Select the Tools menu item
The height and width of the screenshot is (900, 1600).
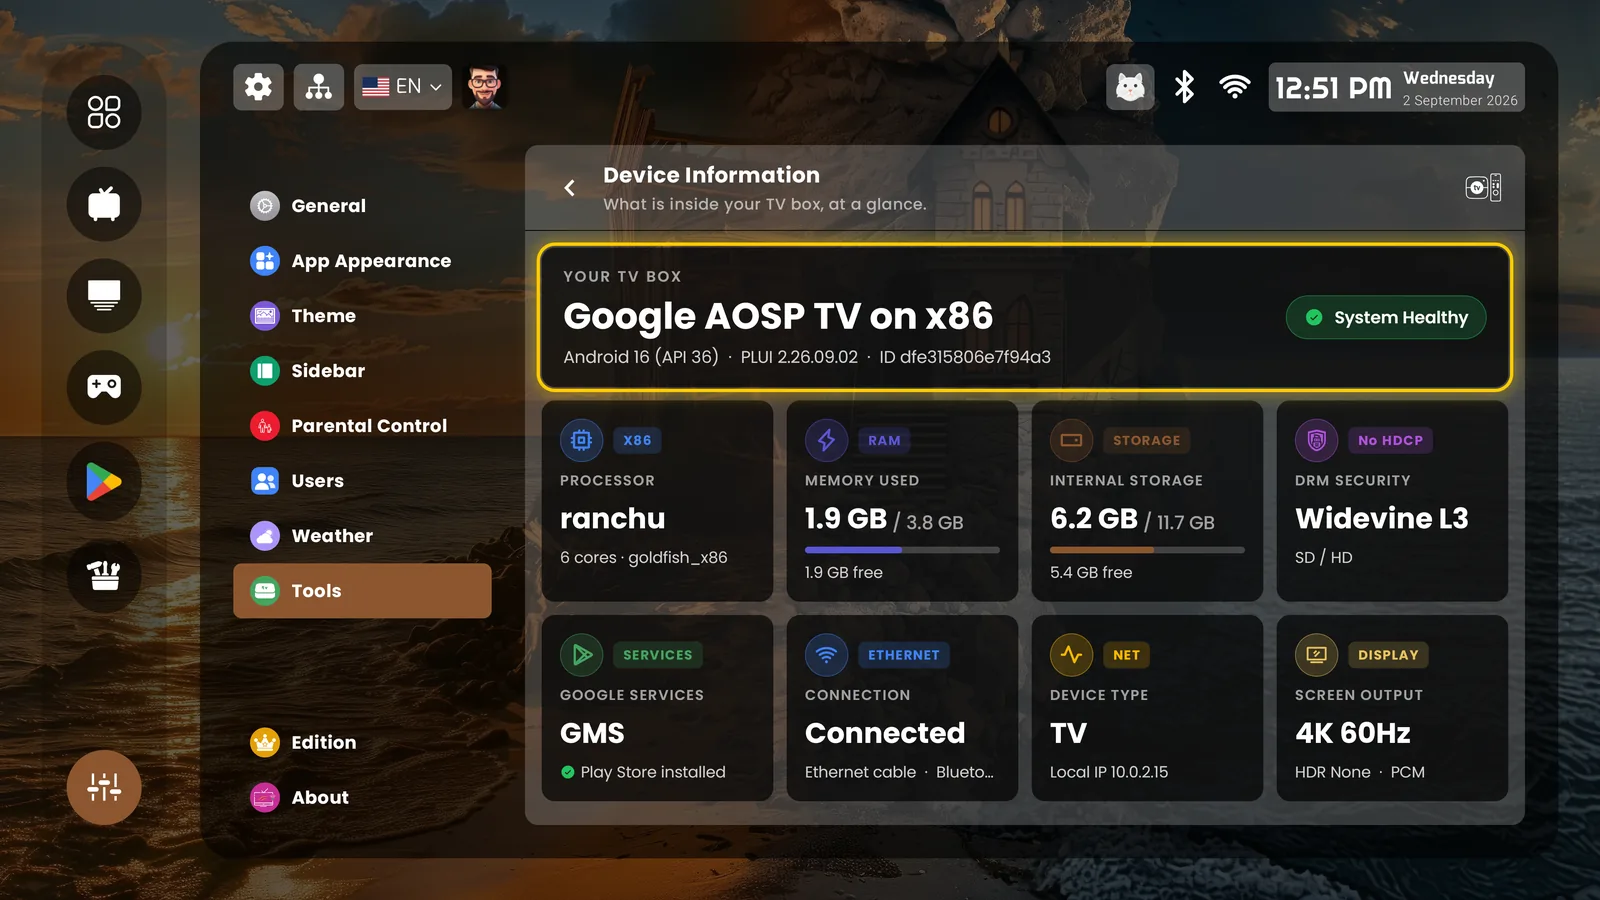[362, 591]
